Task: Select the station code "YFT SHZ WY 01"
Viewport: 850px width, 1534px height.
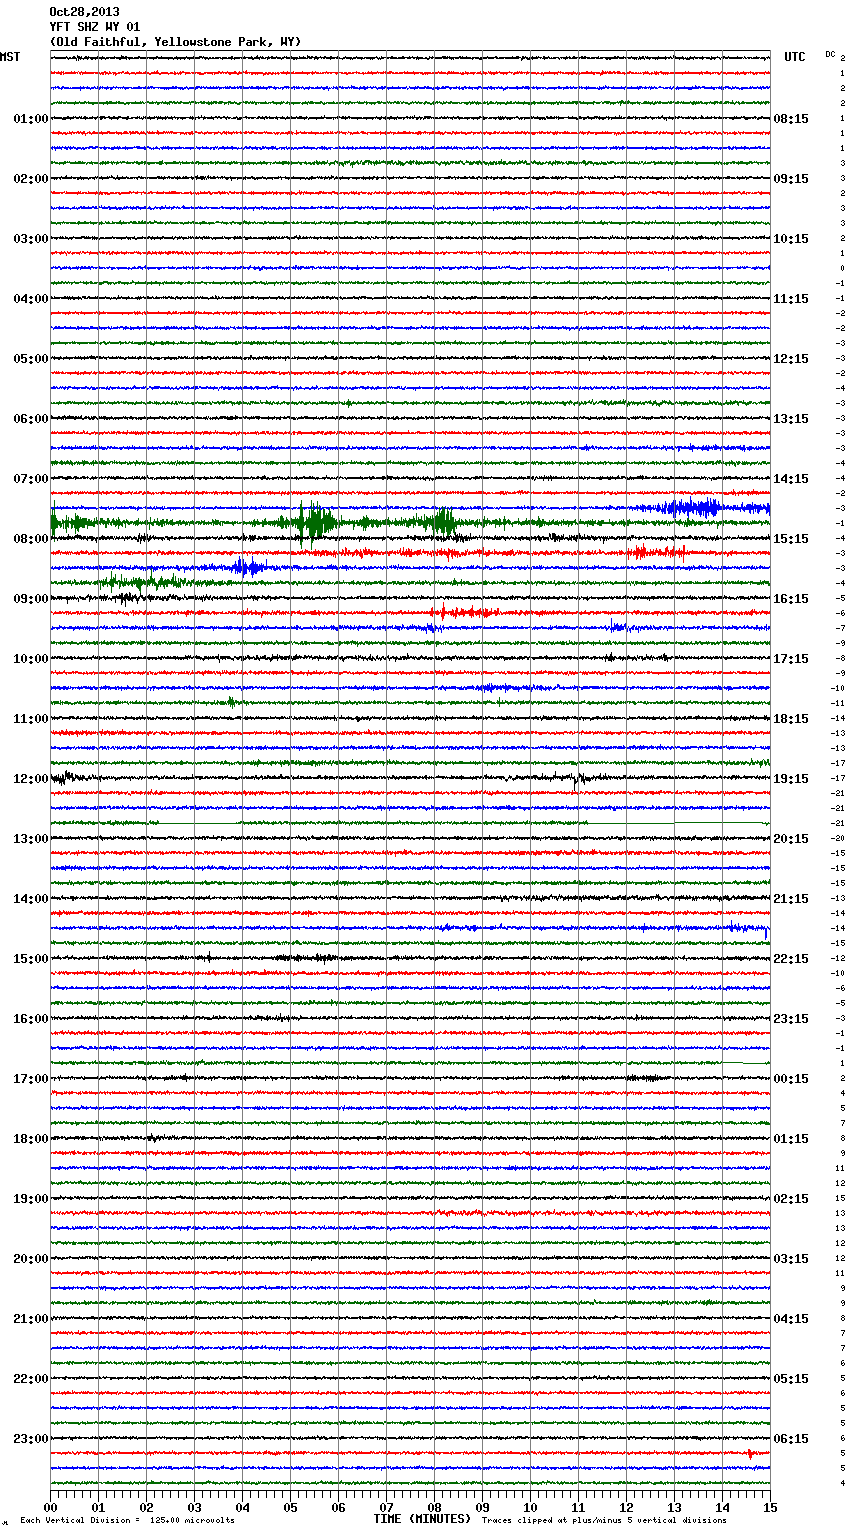Action: click(x=95, y=27)
